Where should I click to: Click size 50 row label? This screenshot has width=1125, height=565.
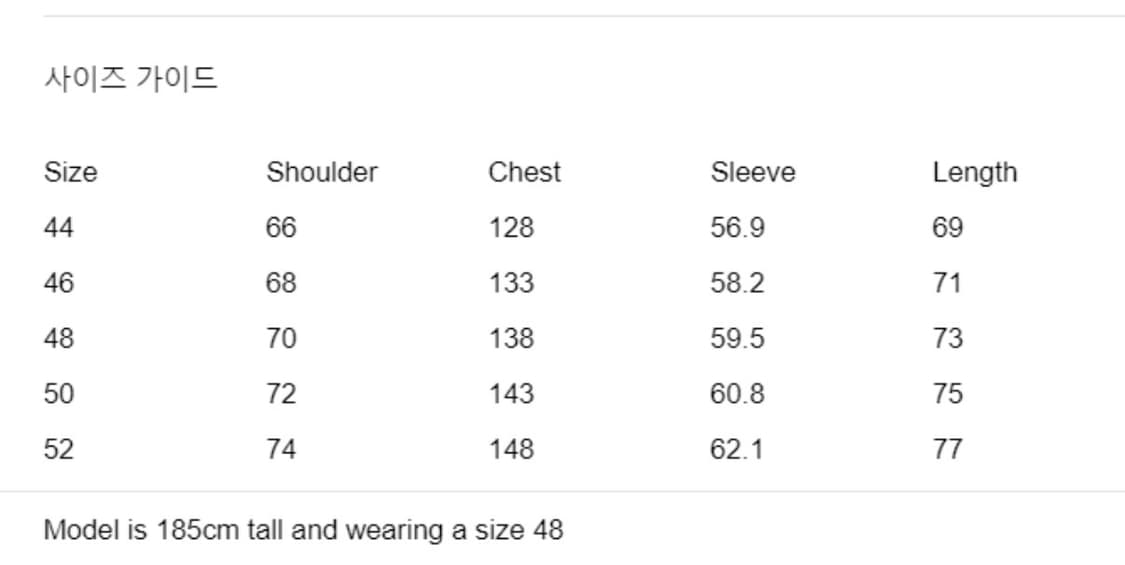pos(59,394)
